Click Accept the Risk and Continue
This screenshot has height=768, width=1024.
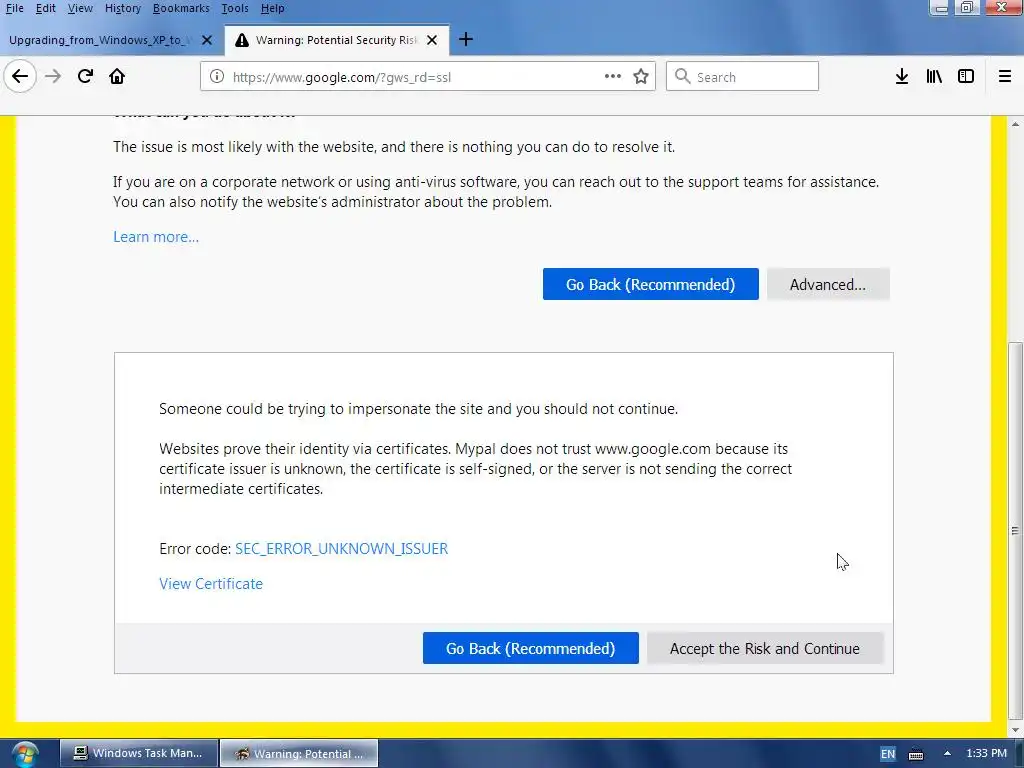tap(765, 648)
